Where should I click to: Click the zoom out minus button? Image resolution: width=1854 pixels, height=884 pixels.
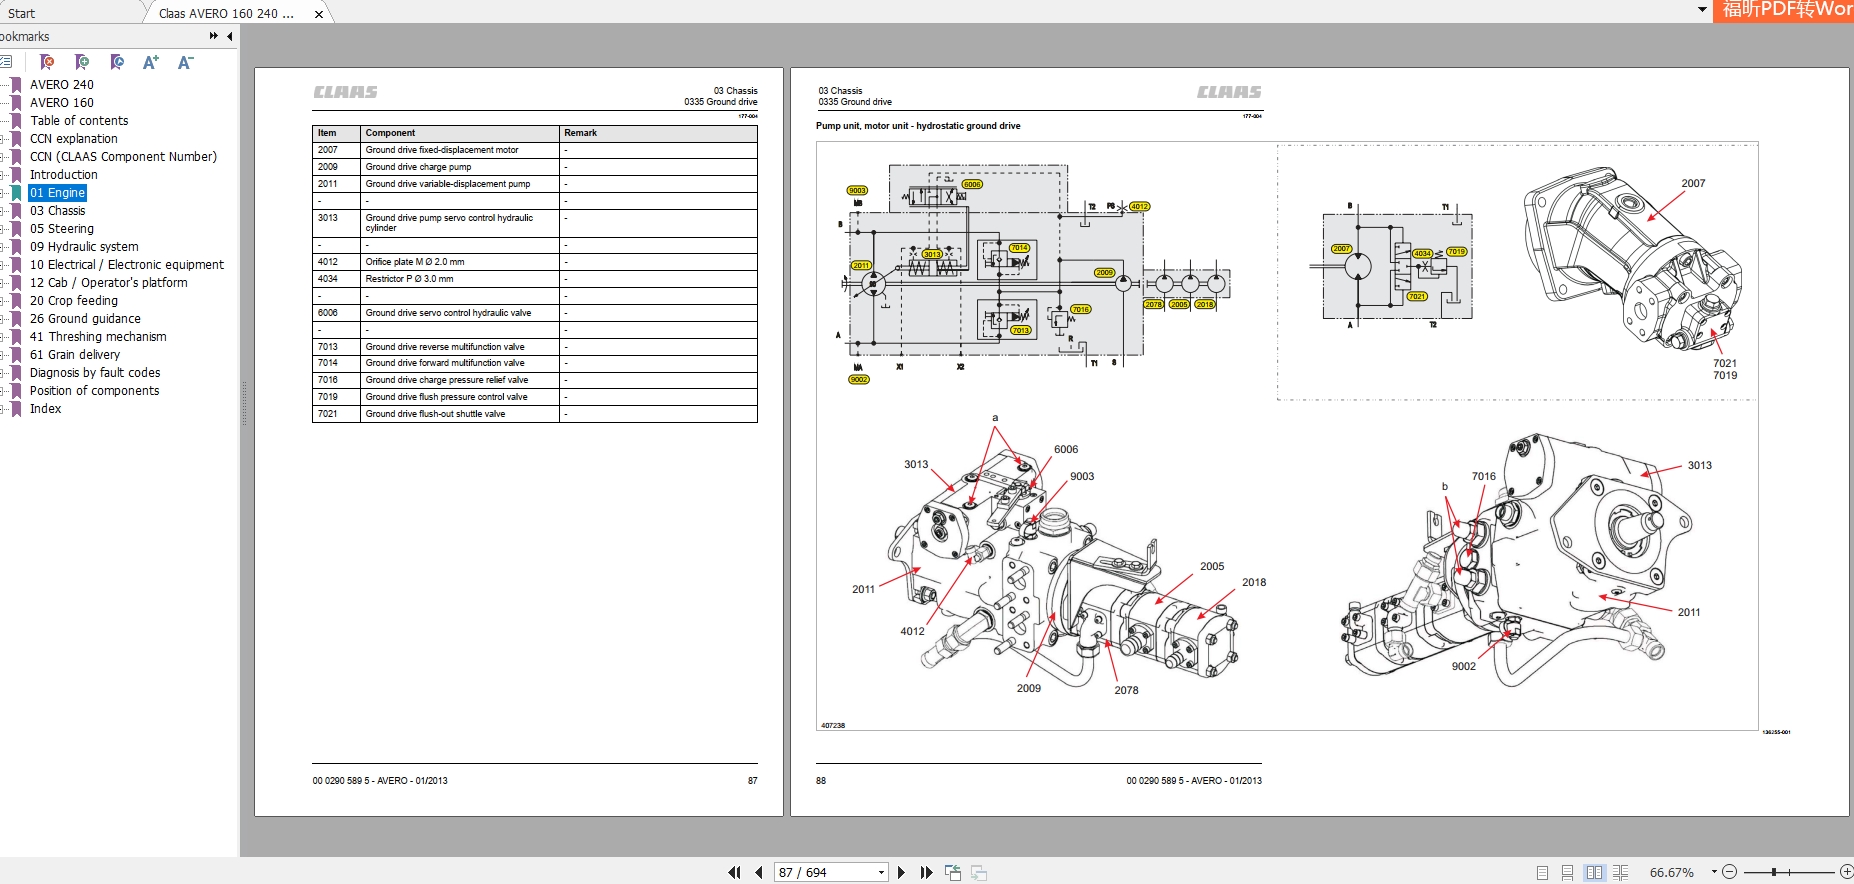[1730, 872]
